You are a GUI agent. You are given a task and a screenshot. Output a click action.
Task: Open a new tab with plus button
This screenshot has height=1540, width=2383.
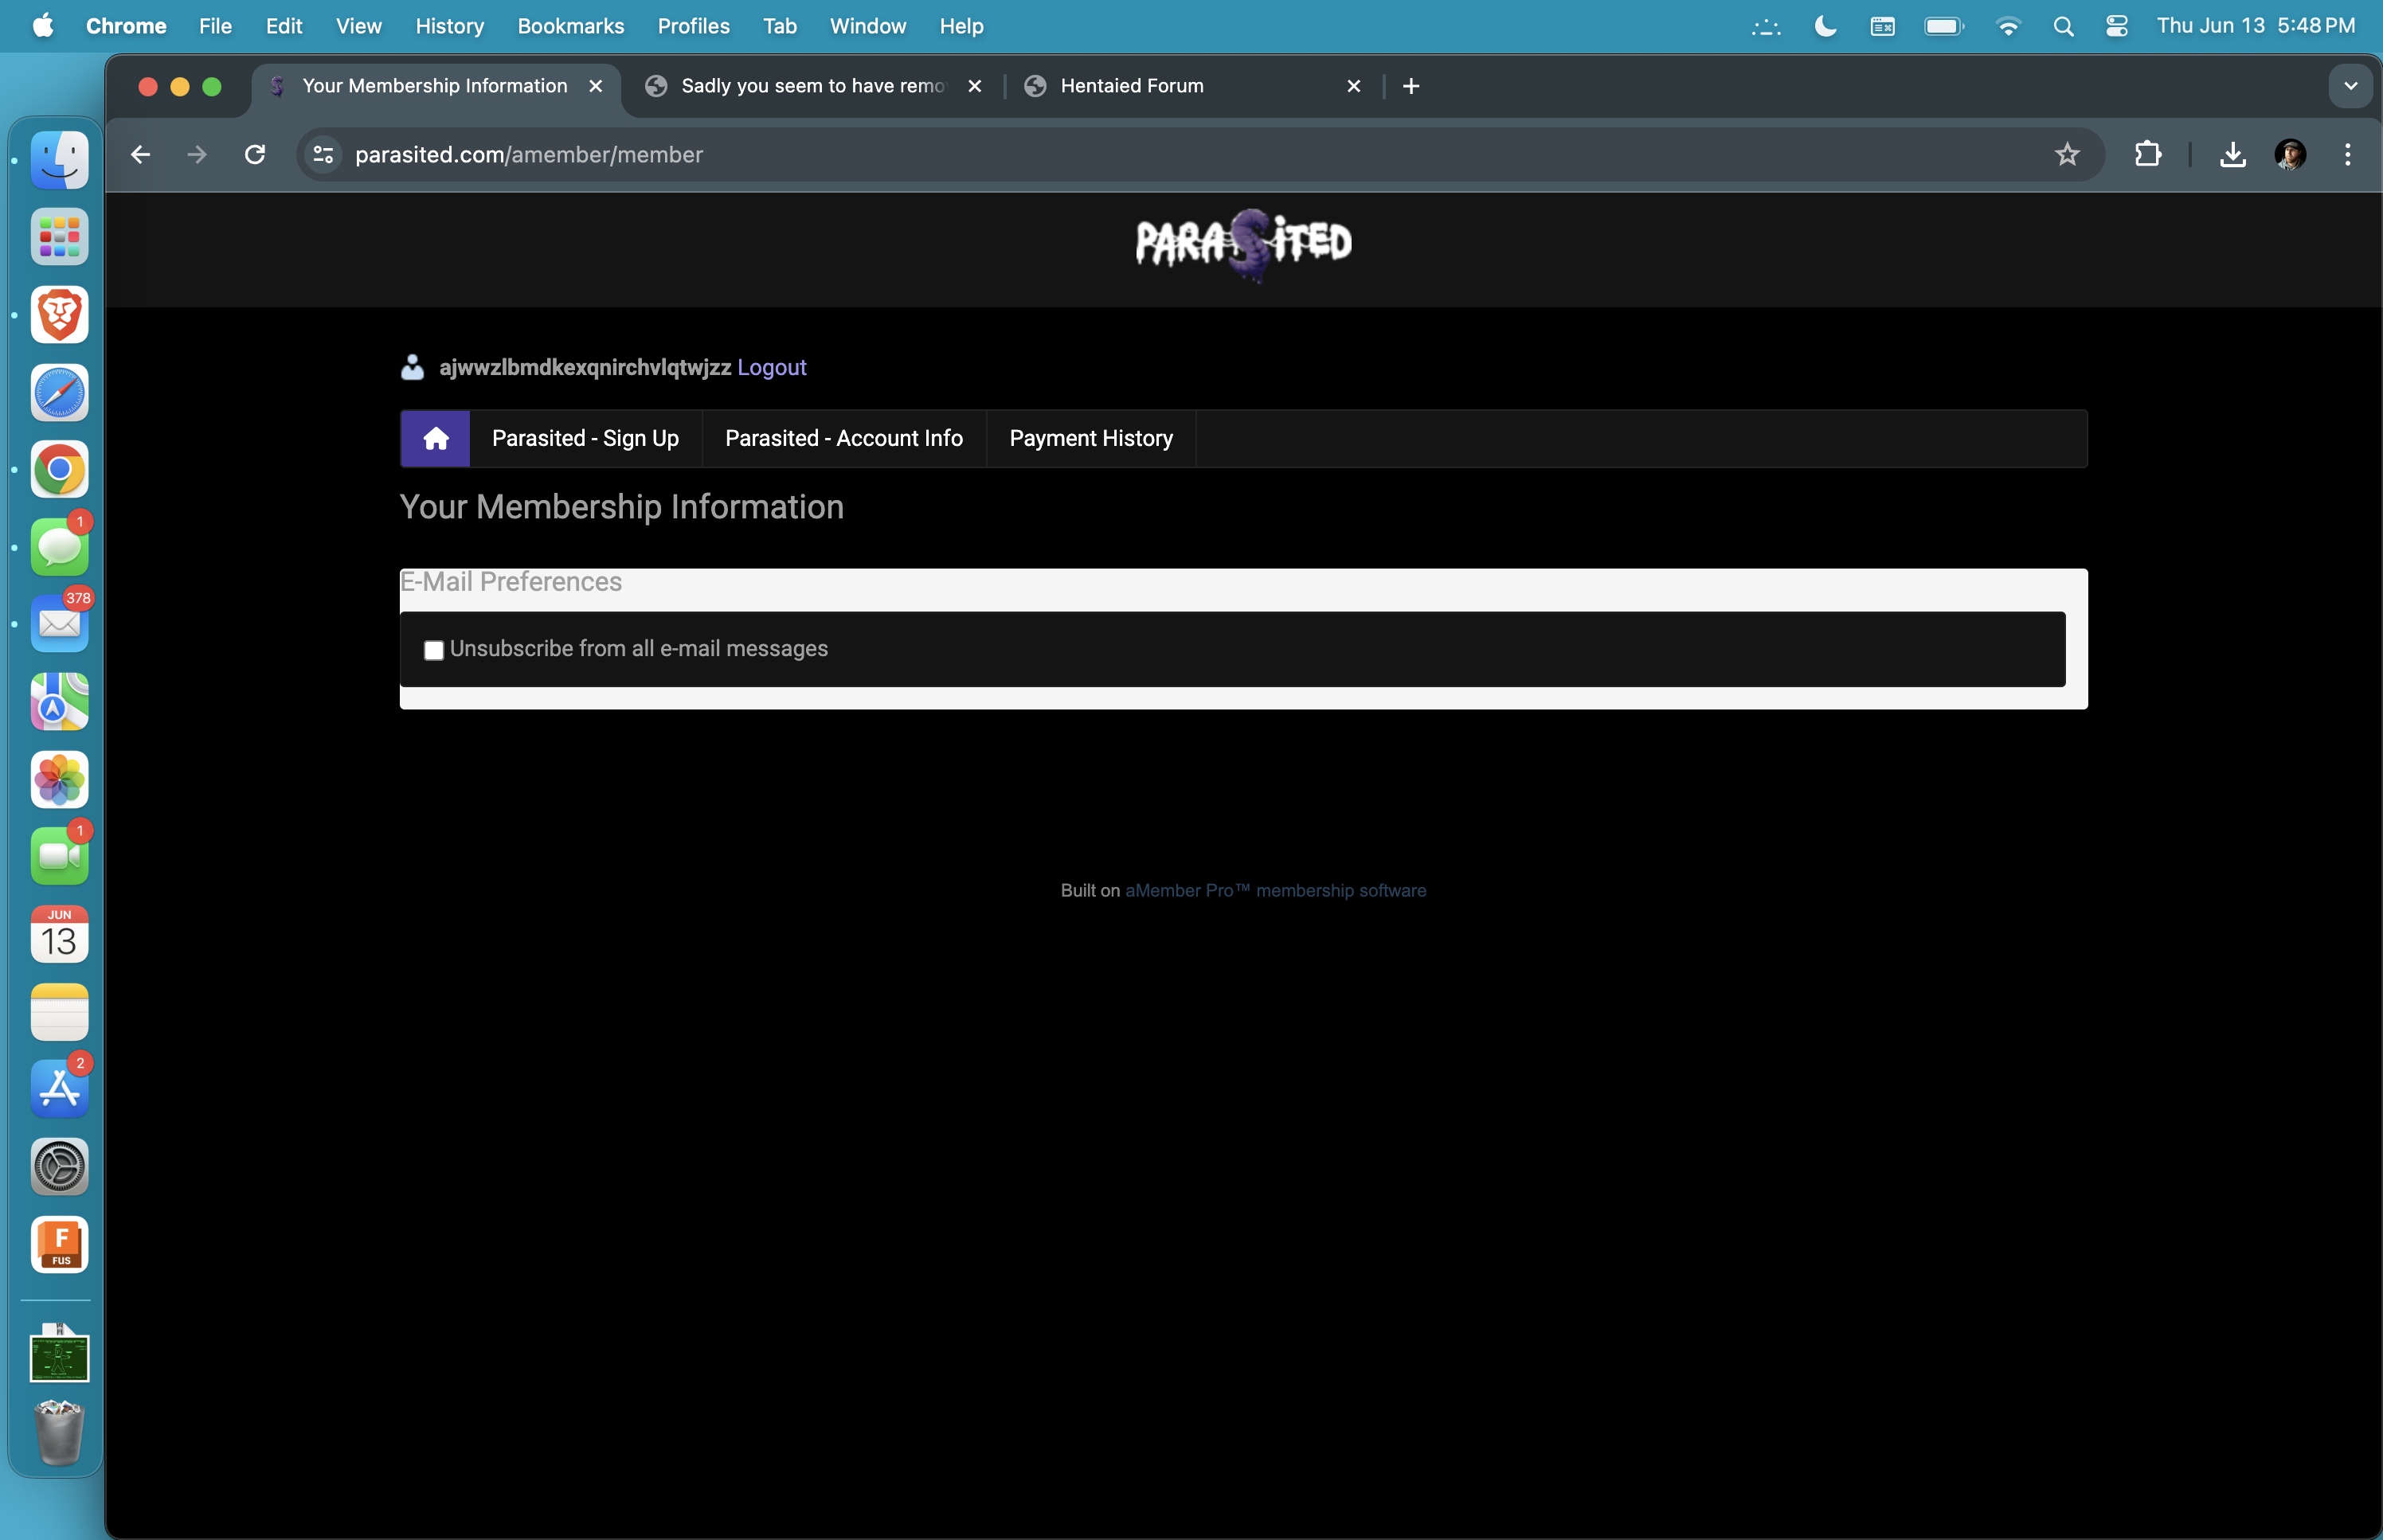(1410, 86)
